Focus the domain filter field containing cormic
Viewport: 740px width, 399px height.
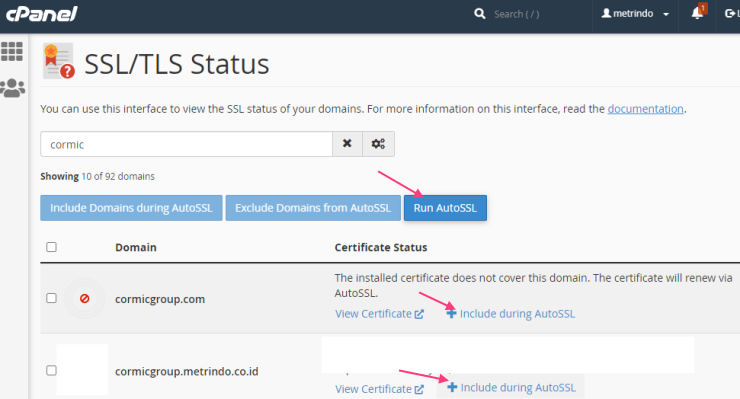pos(186,144)
